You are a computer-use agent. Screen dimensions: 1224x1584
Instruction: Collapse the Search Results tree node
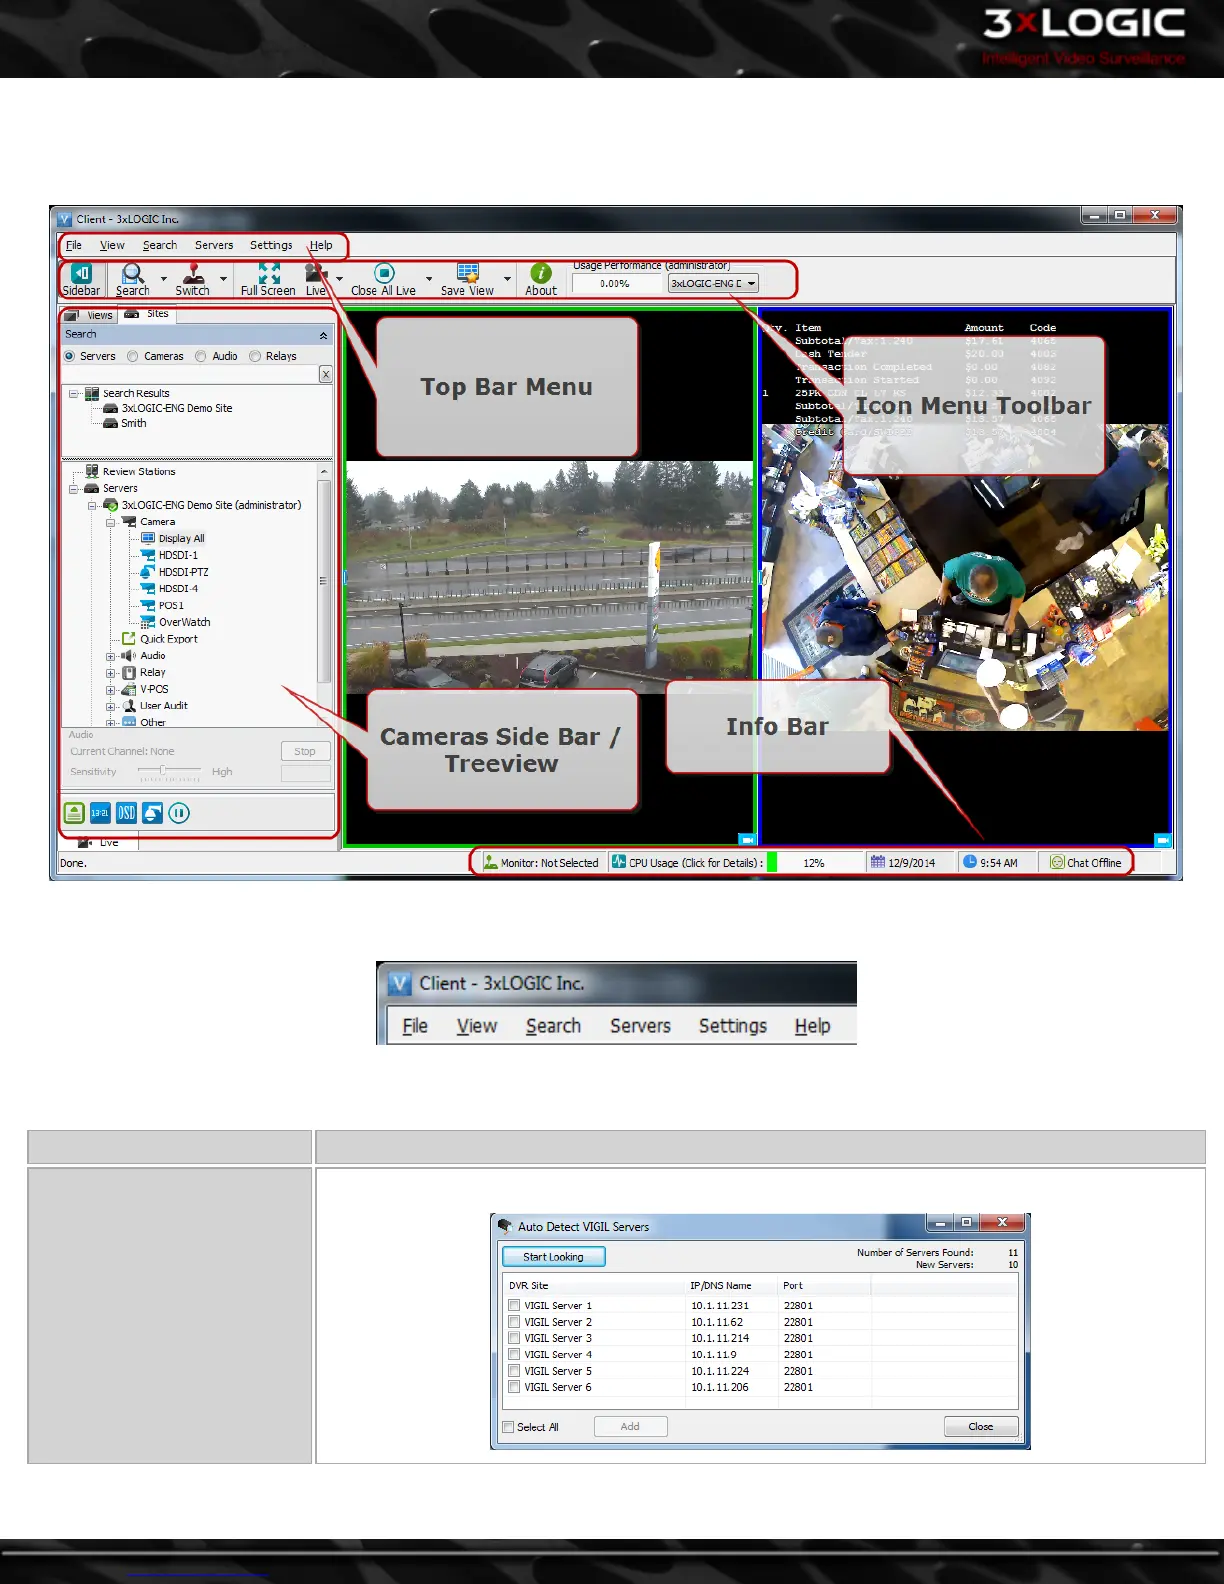(x=73, y=393)
